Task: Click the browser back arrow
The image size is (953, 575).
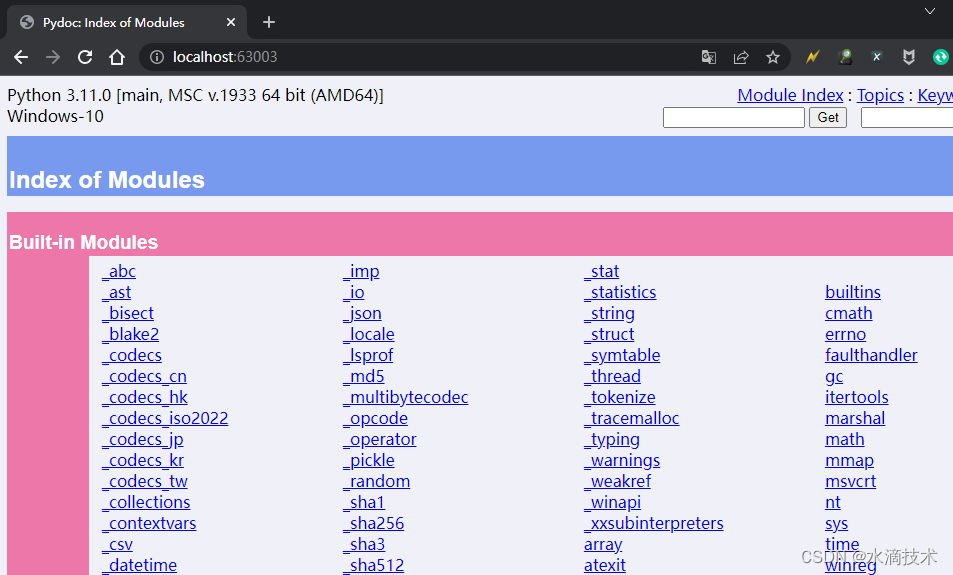Action: [x=21, y=57]
